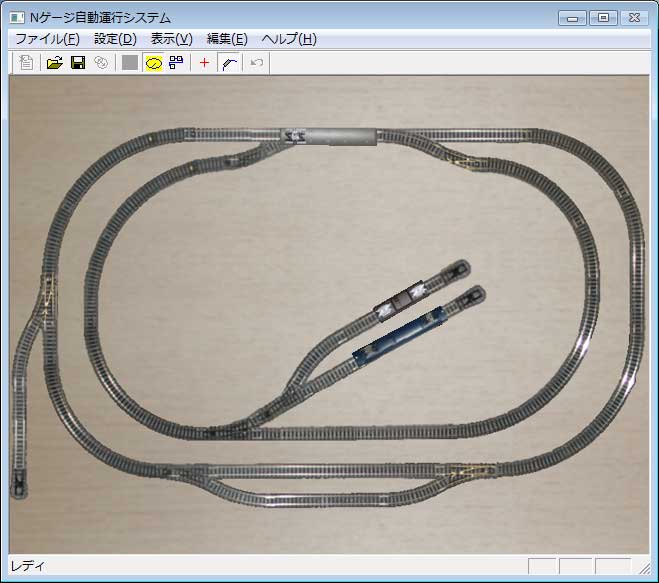Toggle the yellow track loop view icon
659x583 pixels.
coord(154,63)
